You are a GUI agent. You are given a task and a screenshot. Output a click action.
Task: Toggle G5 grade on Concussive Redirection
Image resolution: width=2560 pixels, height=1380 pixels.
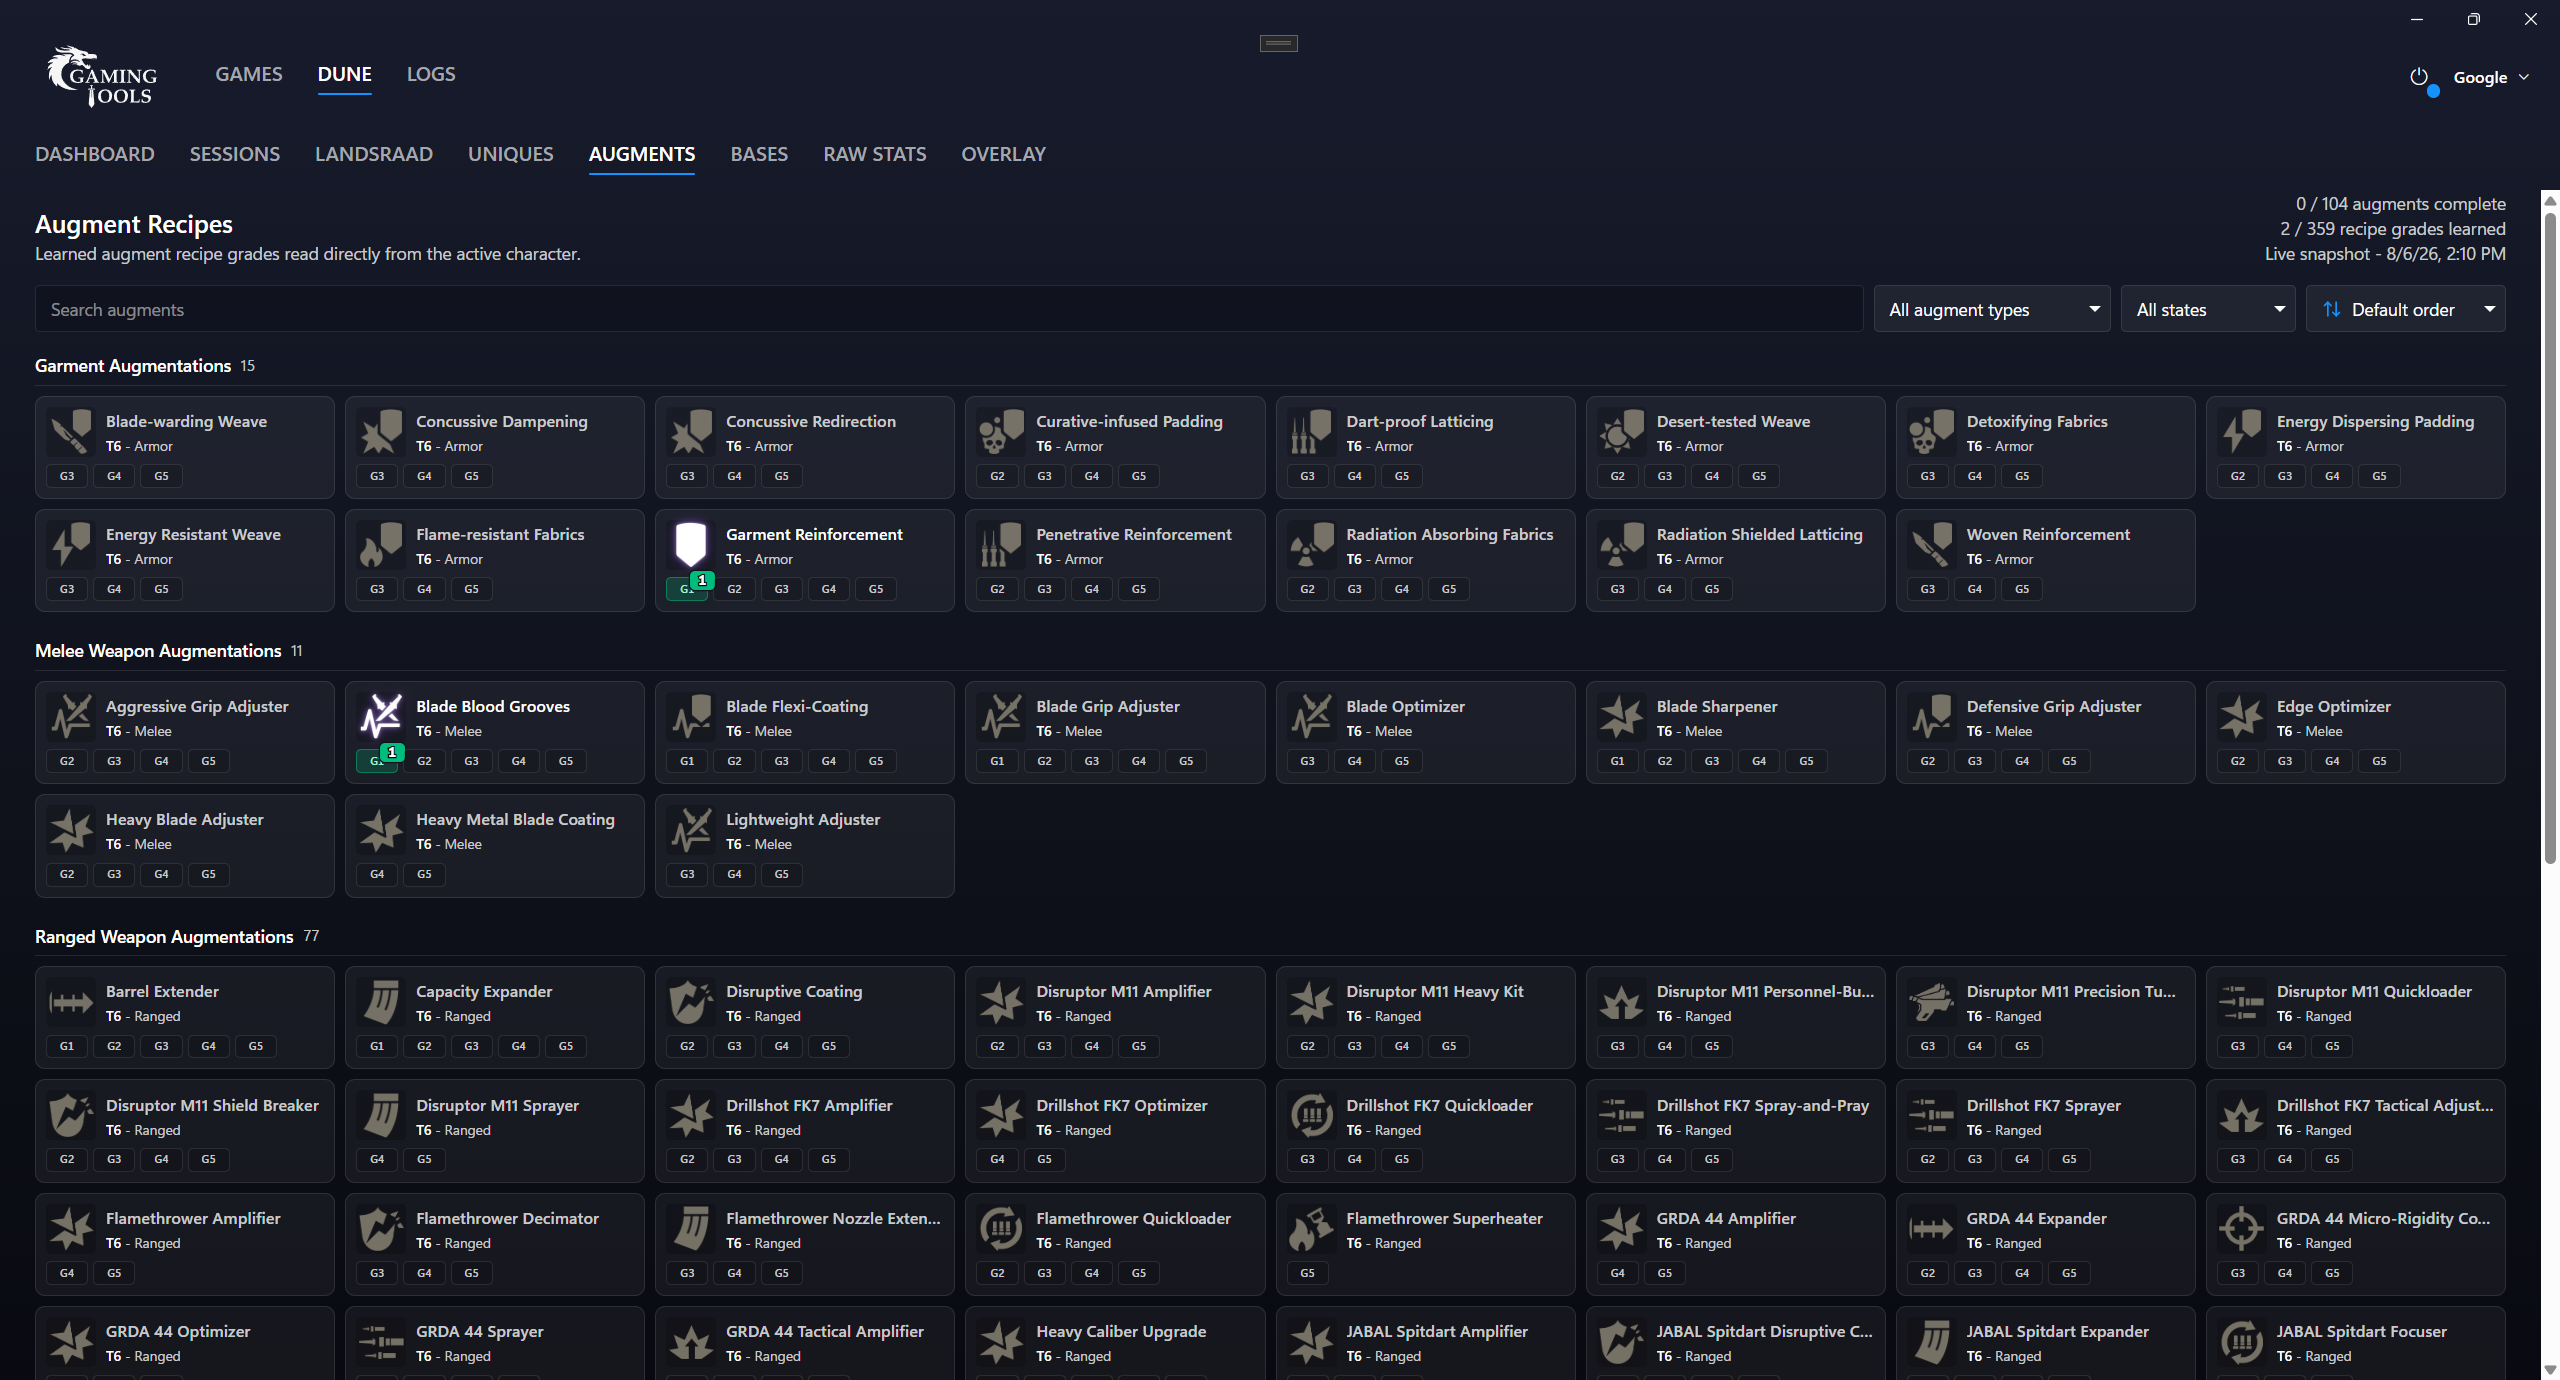781,476
